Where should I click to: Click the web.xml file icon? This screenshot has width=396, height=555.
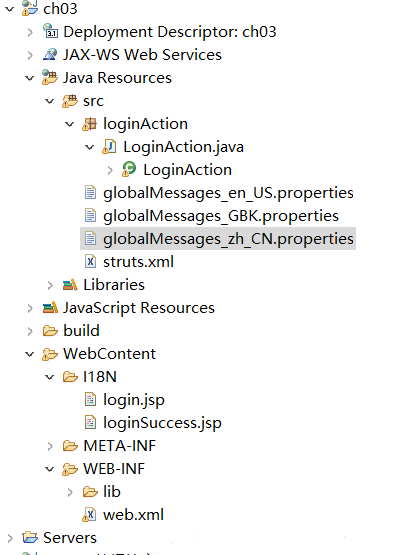90,515
